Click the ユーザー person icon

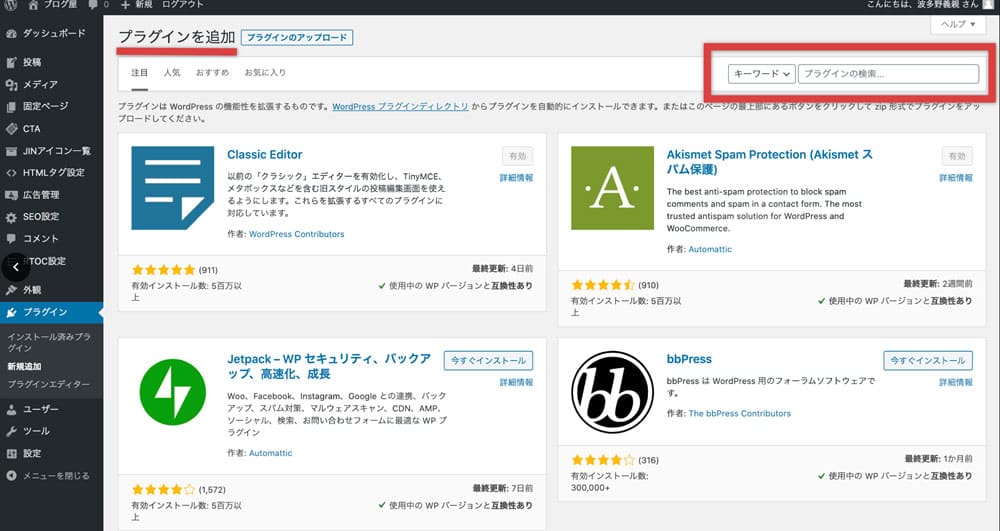pos(11,409)
